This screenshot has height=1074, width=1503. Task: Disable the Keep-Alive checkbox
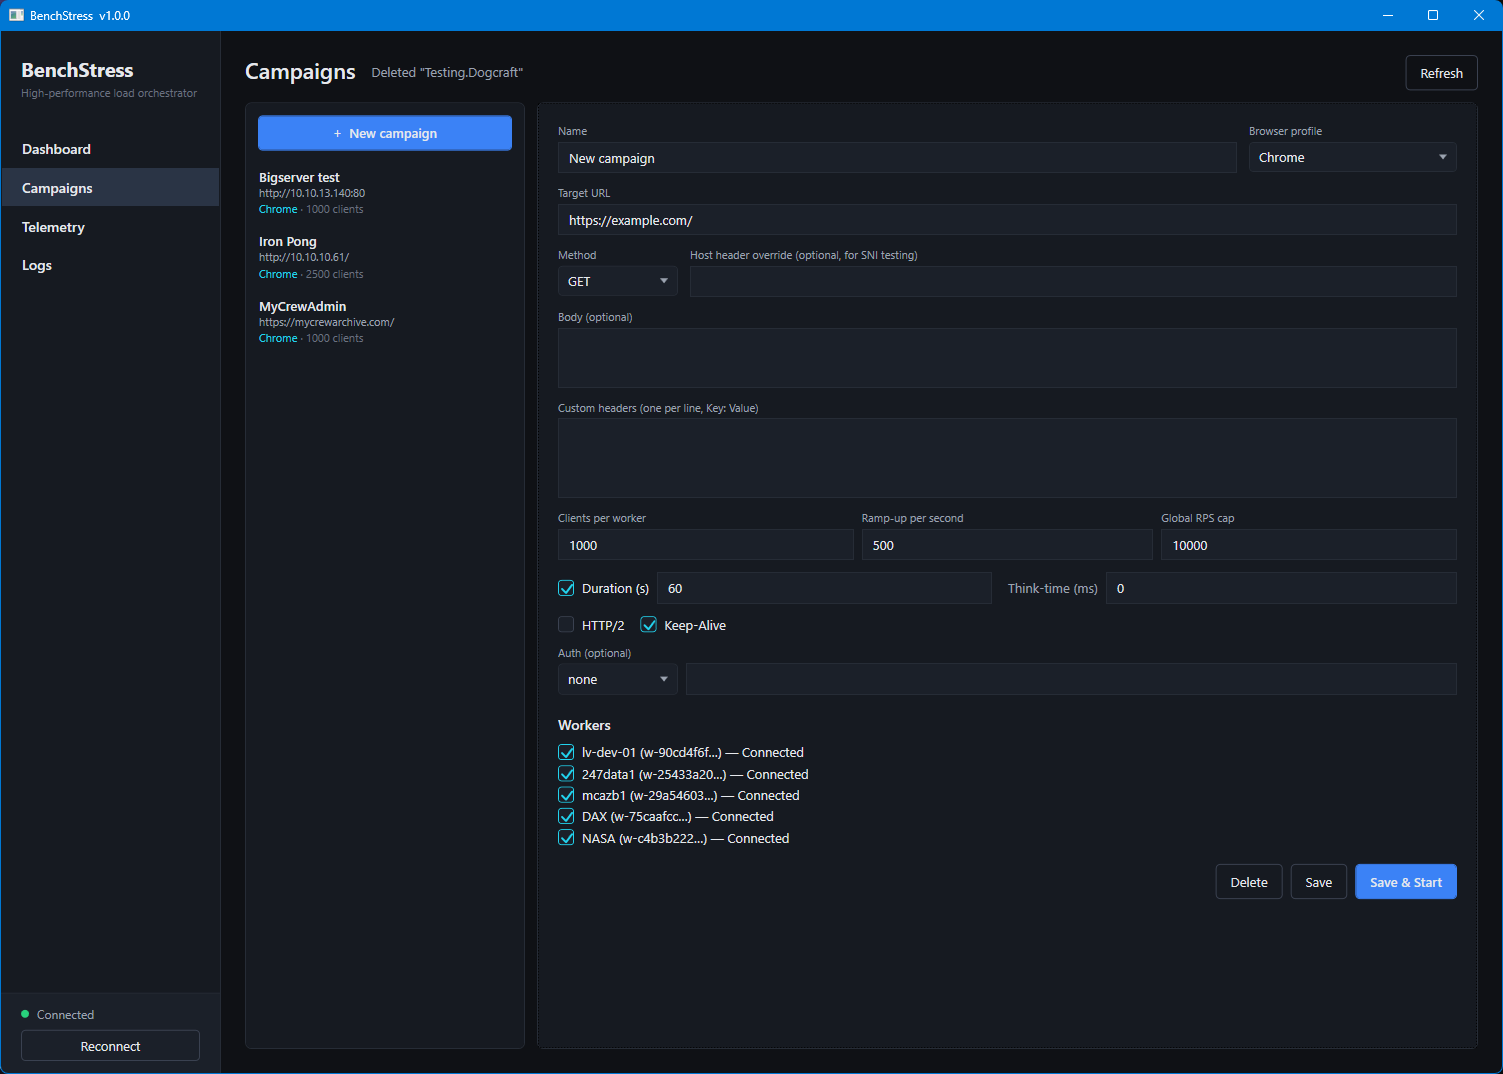coord(648,625)
